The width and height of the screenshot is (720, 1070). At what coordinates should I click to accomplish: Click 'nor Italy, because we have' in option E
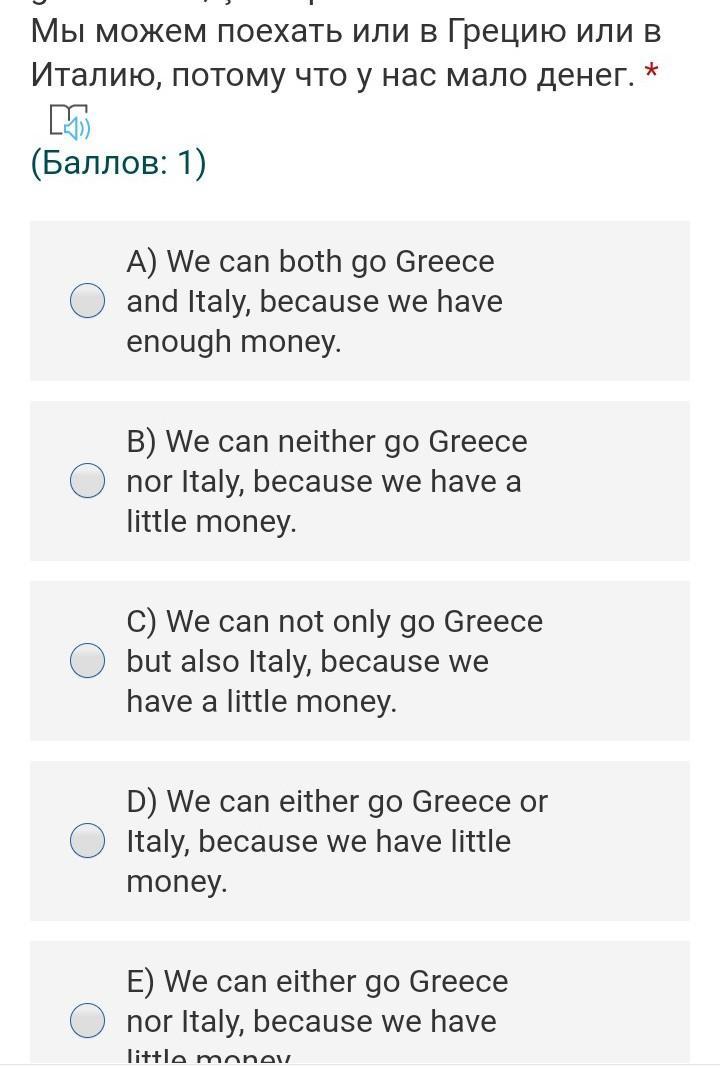tap(311, 1021)
